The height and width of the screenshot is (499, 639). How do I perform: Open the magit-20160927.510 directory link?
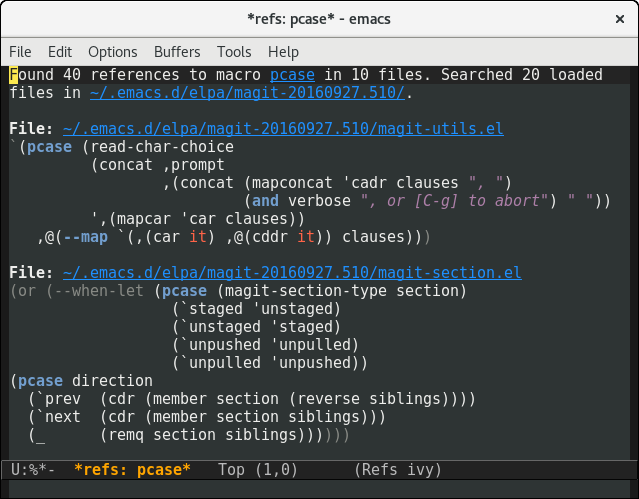[247, 93]
